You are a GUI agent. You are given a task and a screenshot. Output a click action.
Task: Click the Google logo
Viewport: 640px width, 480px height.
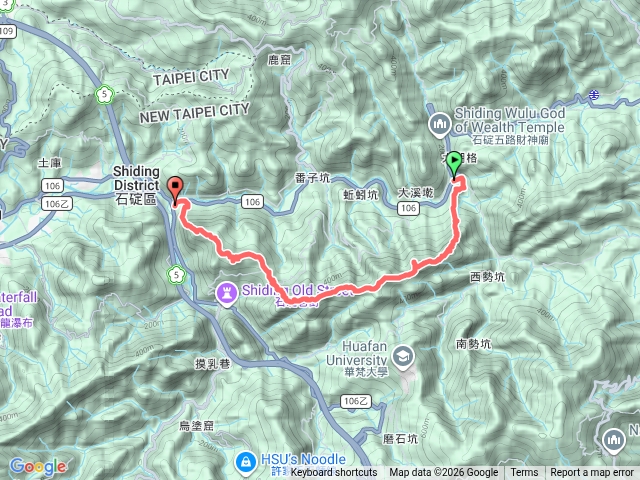(38, 466)
